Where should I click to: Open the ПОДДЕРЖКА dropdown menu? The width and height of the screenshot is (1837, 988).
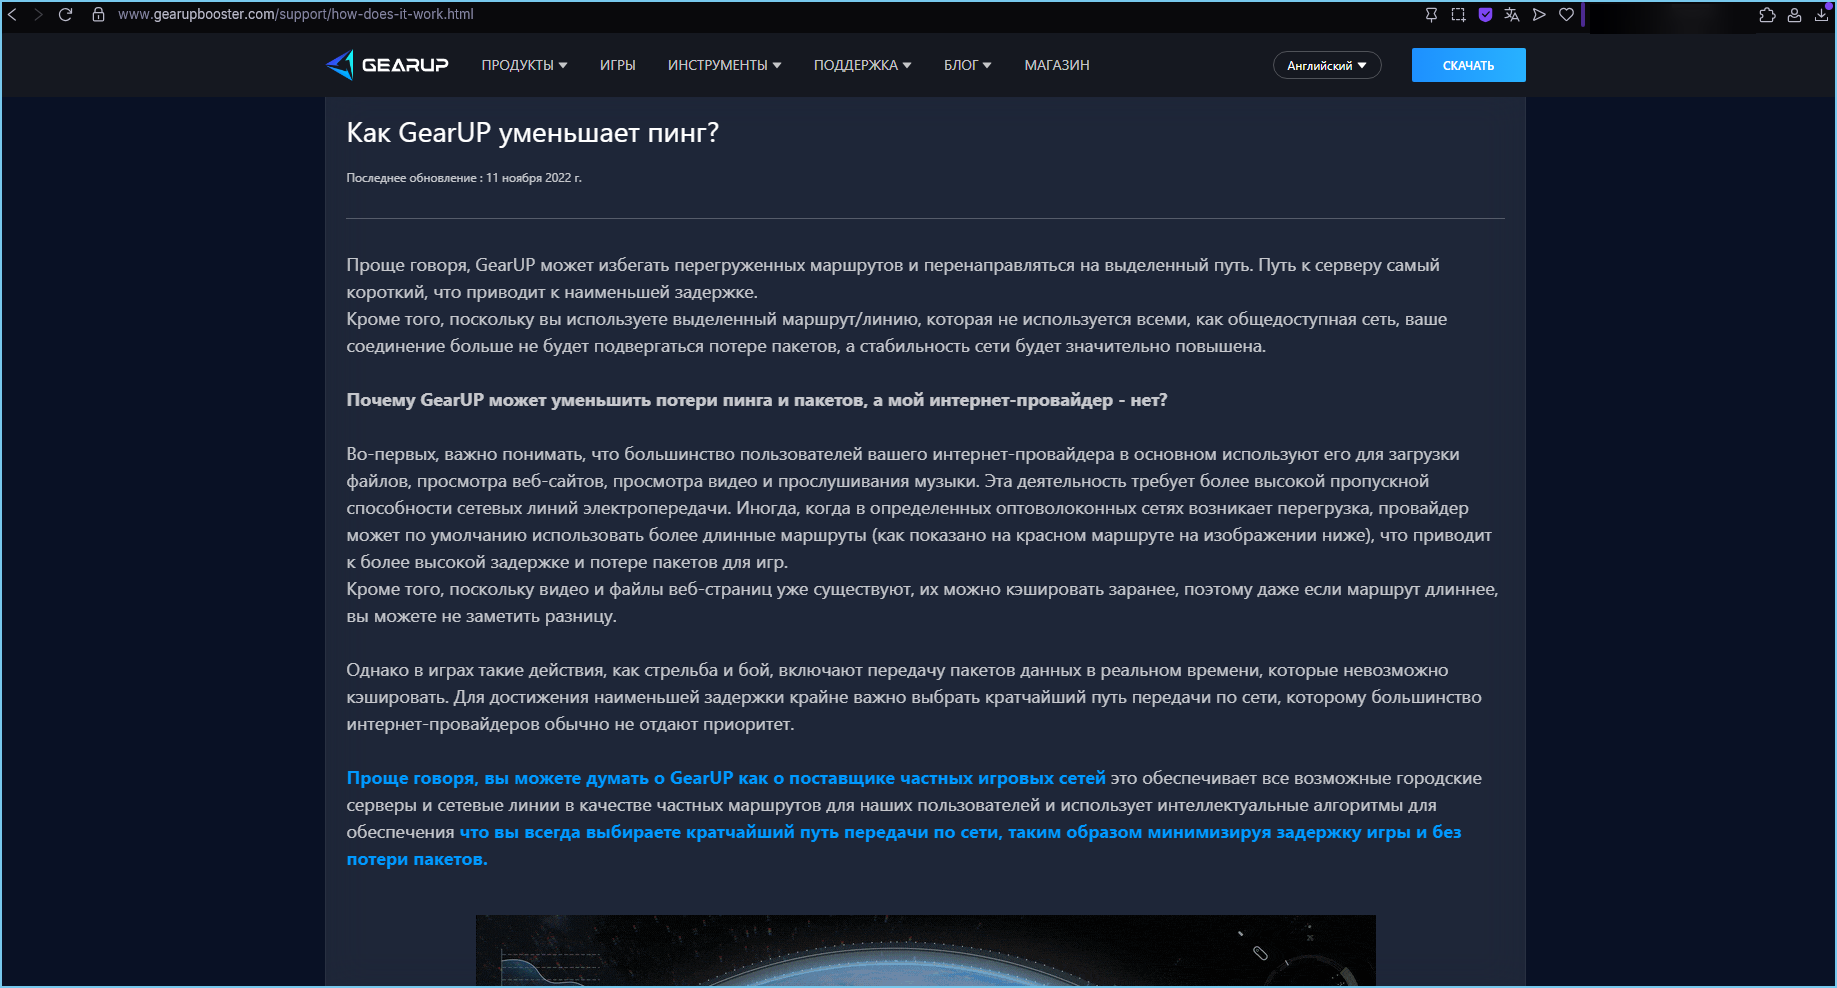pos(862,65)
